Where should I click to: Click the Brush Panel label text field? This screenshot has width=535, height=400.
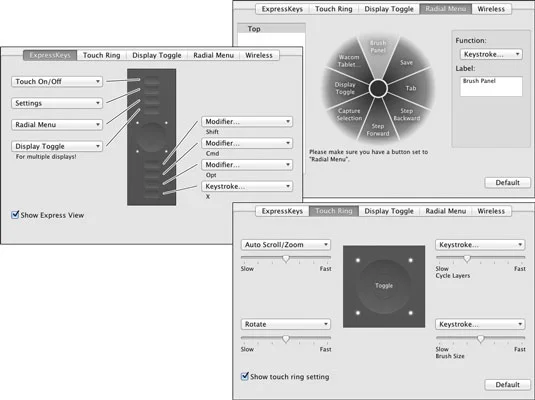[x=491, y=86]
